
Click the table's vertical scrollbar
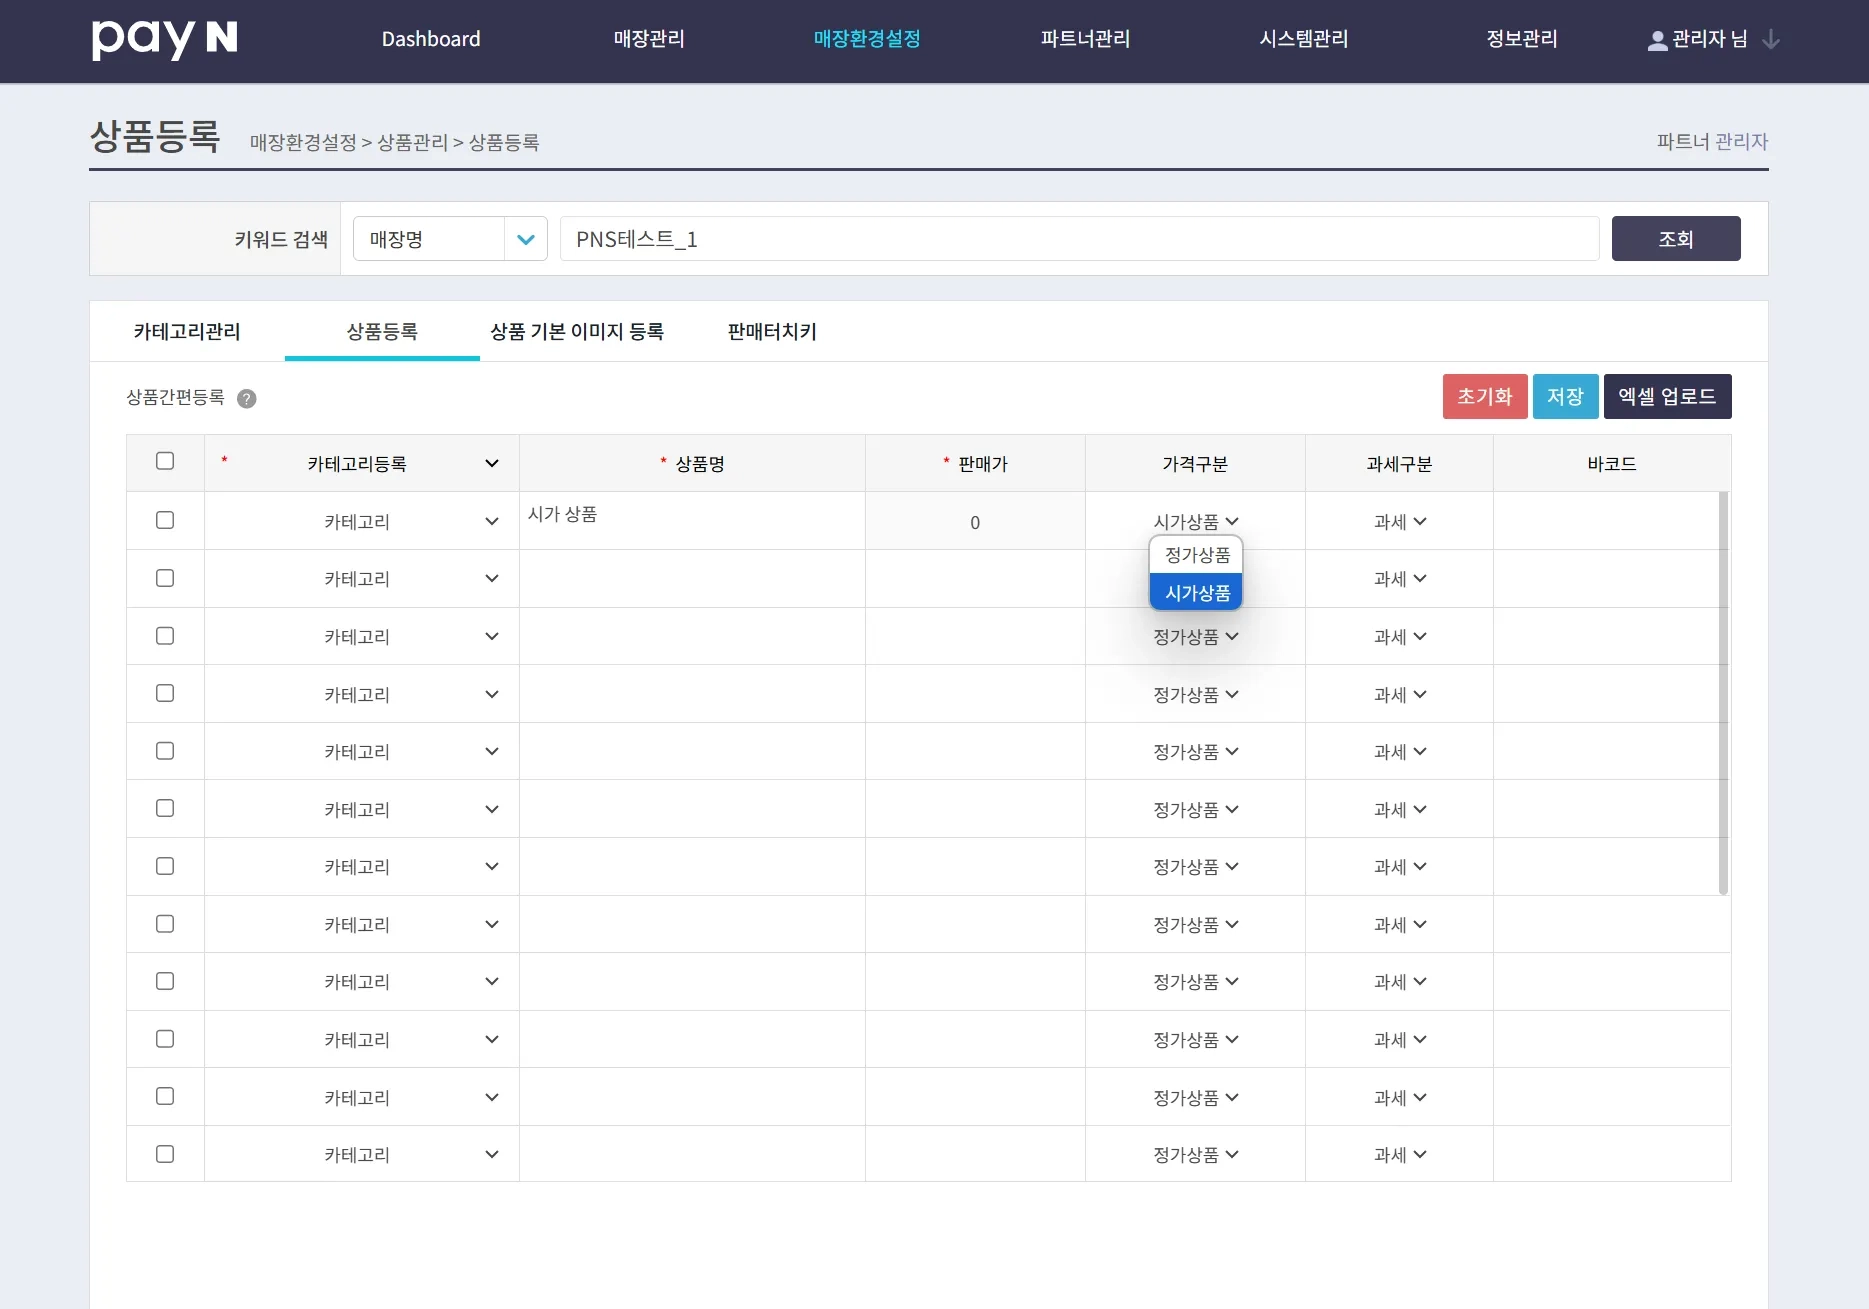point(1722,692)
